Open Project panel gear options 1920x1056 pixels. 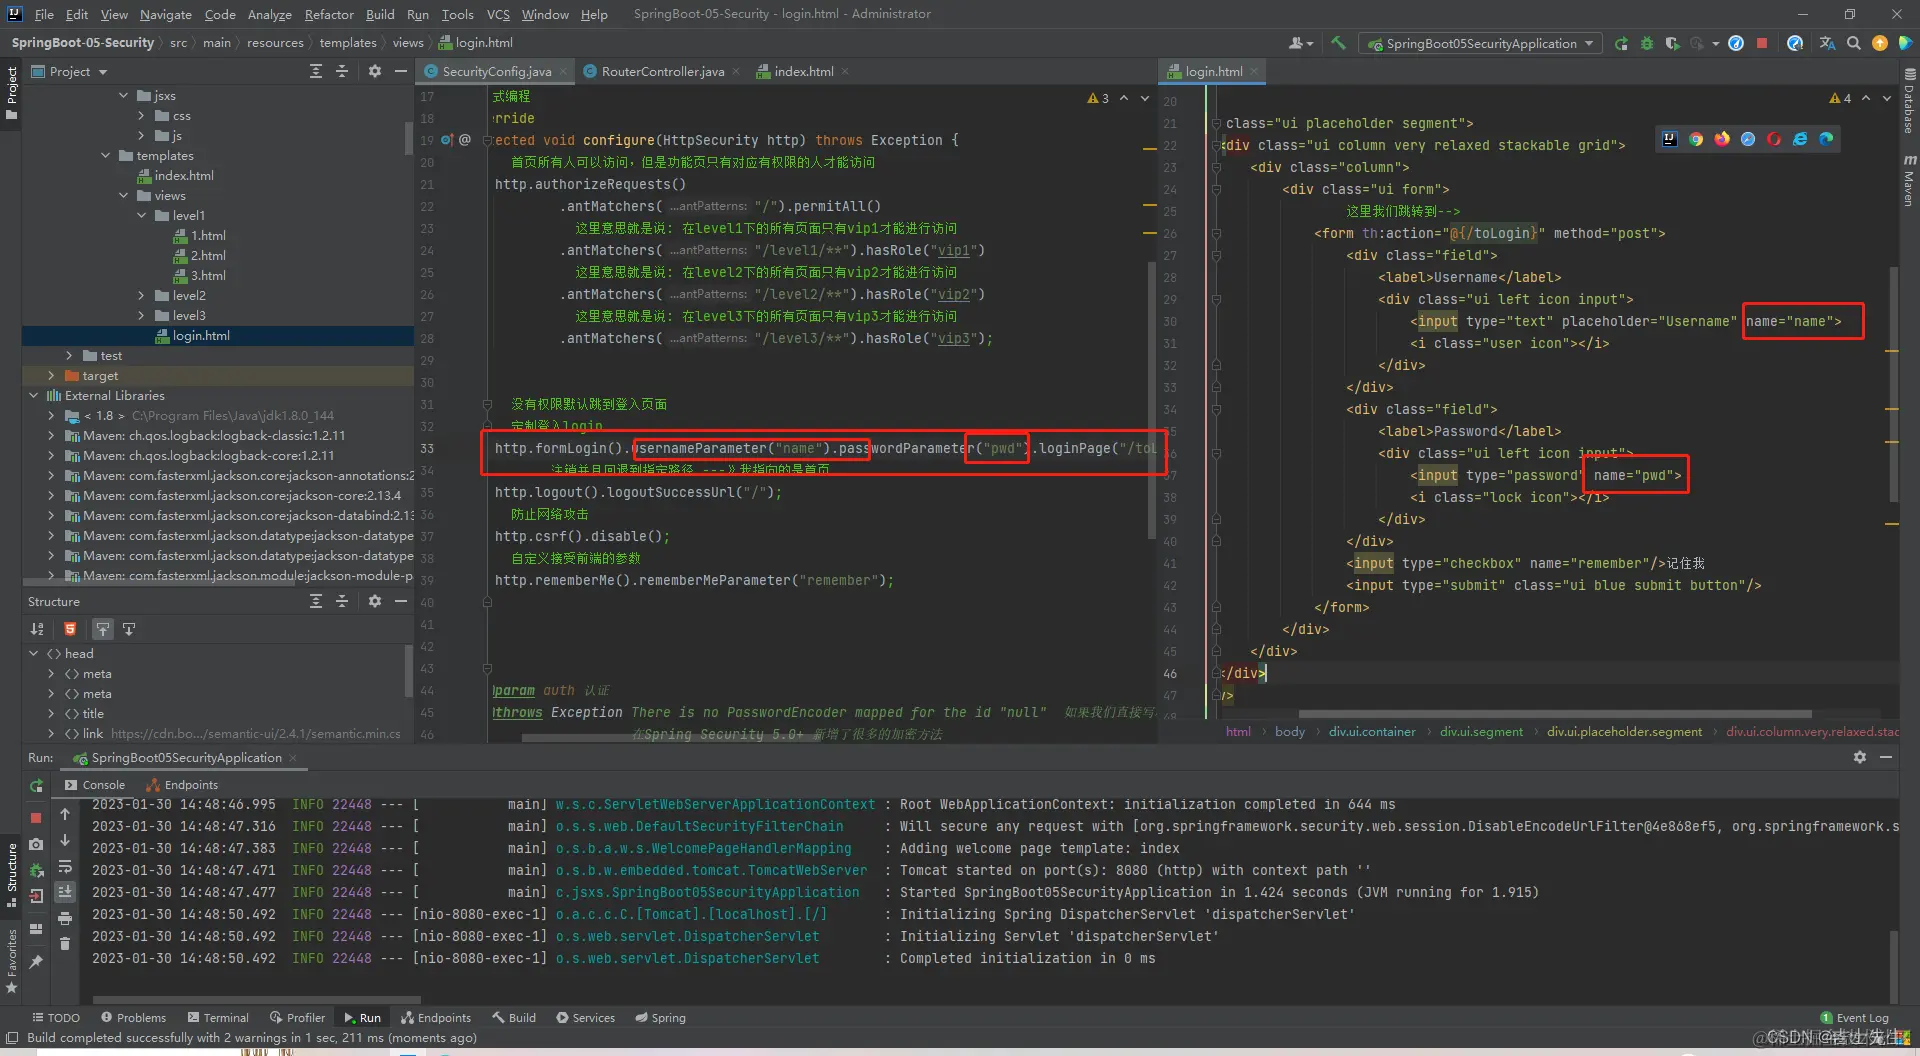click(x=375, y=71)
